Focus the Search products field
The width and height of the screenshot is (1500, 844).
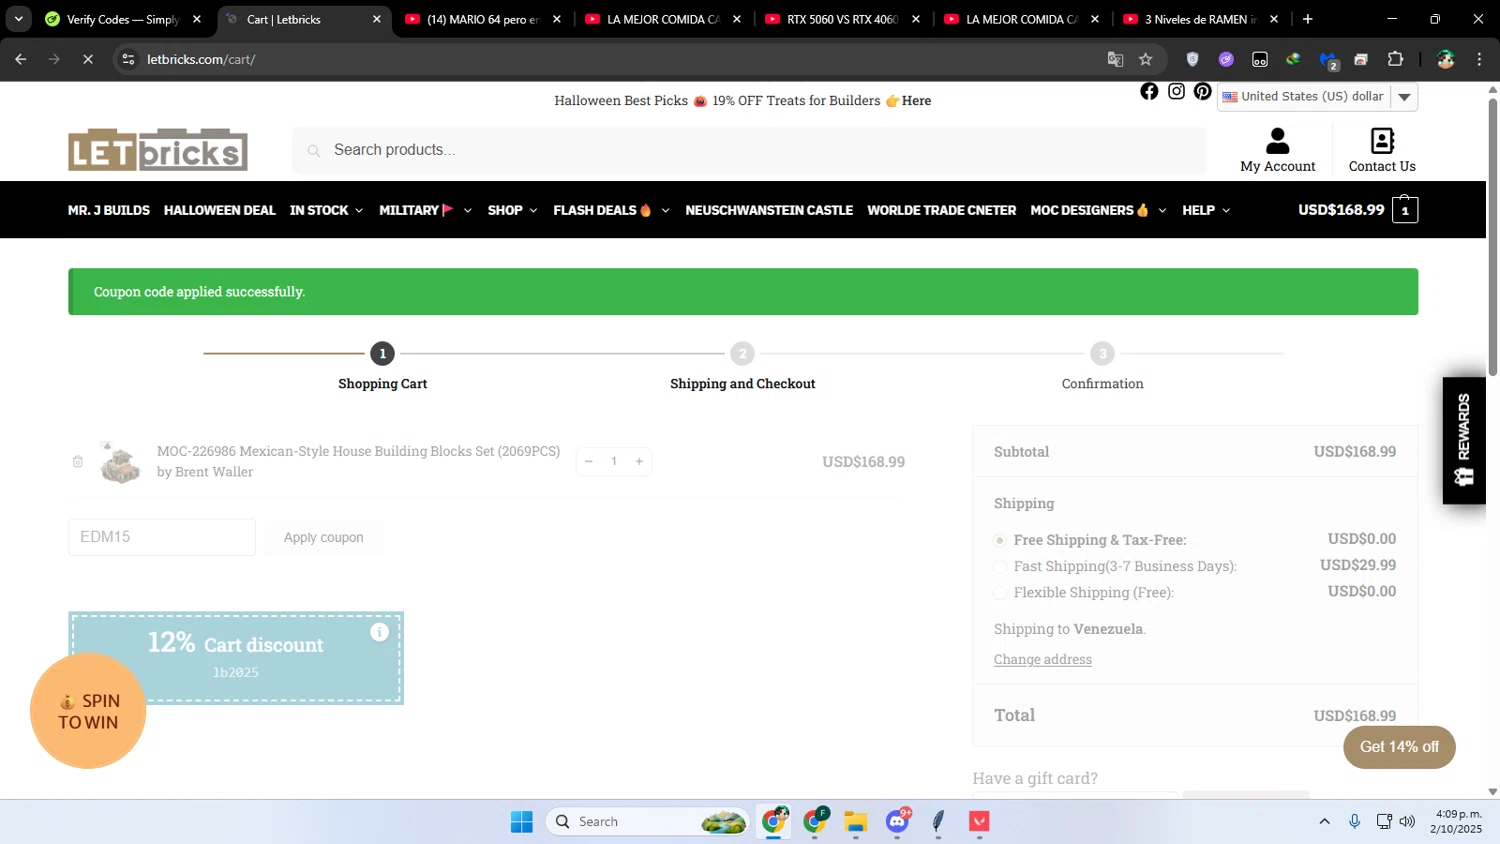pos(749,150)
